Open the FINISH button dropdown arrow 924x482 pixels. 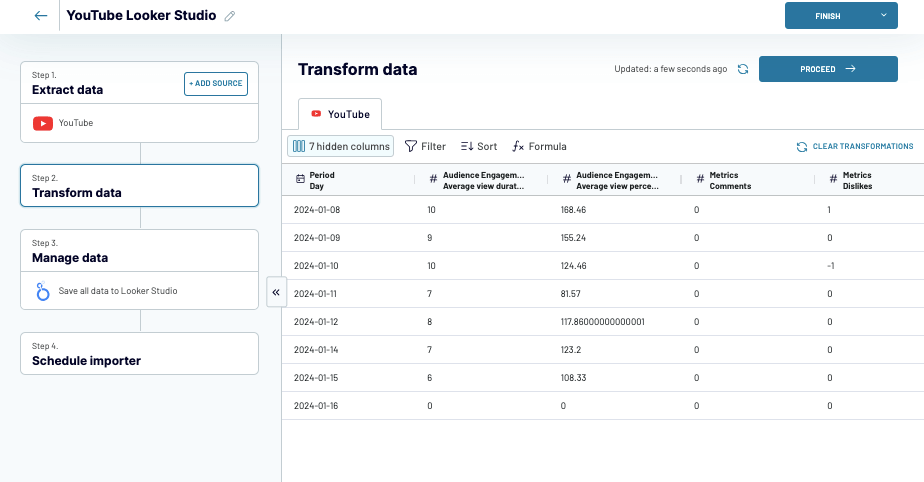[x=884, y=15]
